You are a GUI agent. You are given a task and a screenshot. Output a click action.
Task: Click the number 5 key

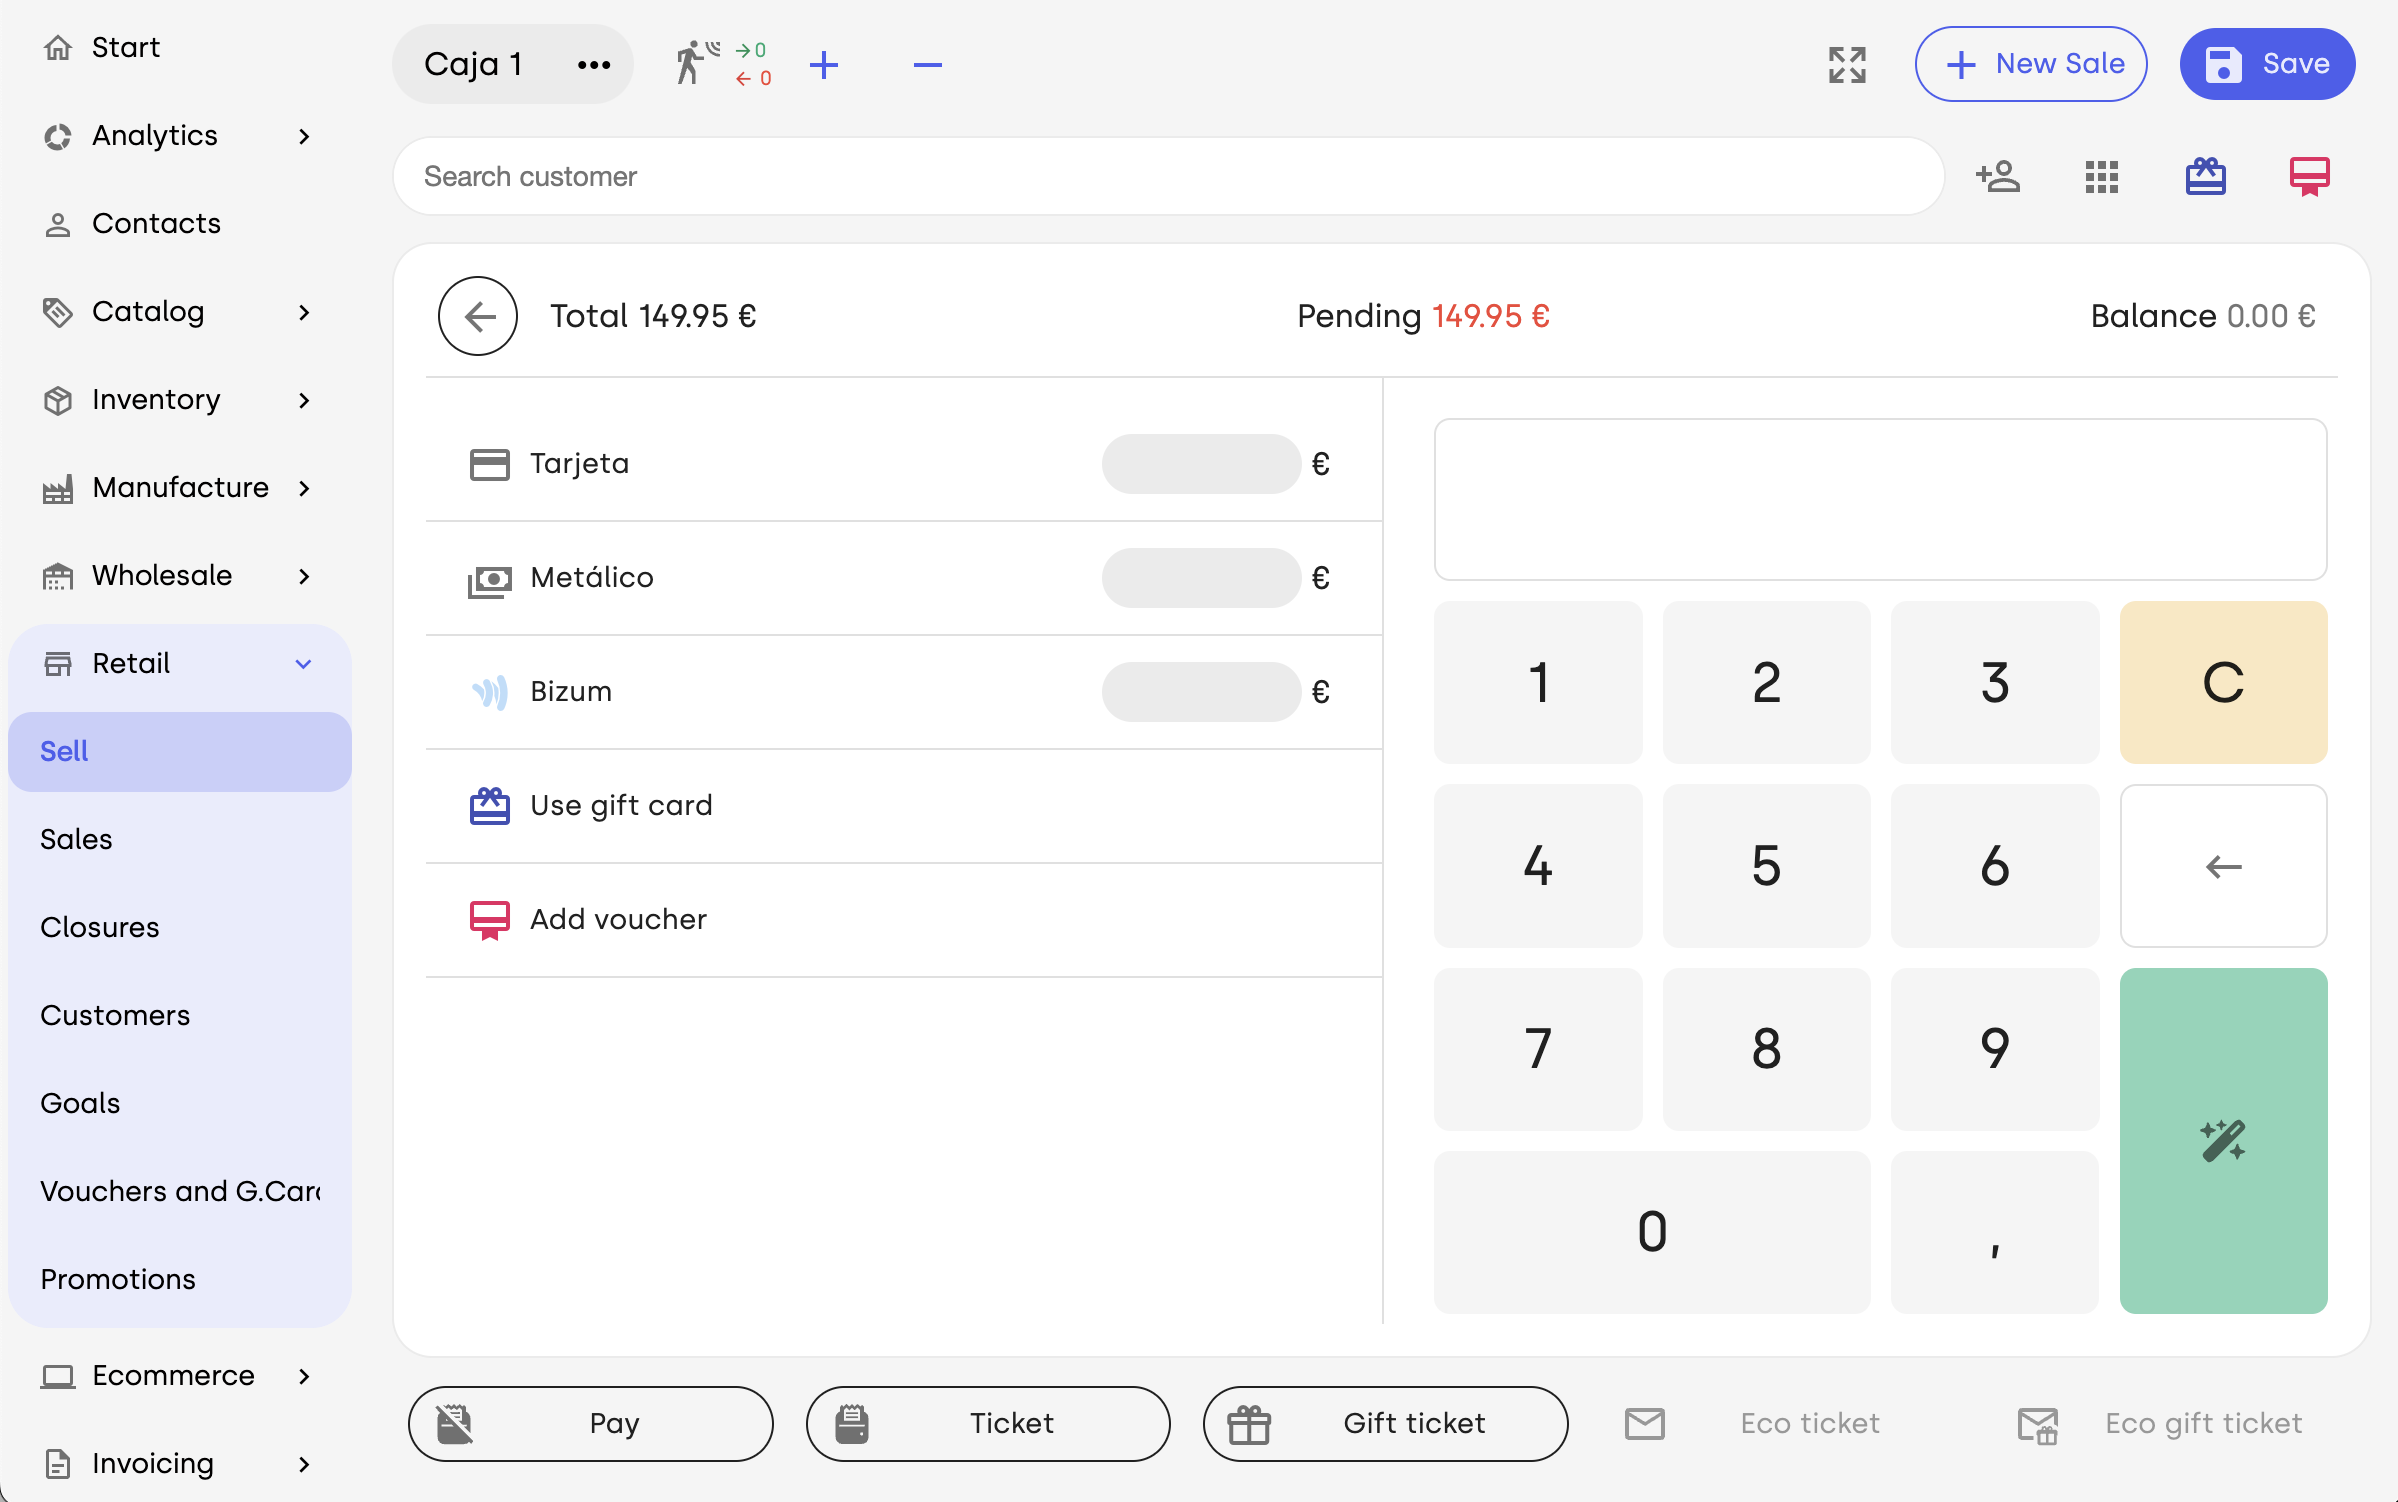tap(1766, 866)
